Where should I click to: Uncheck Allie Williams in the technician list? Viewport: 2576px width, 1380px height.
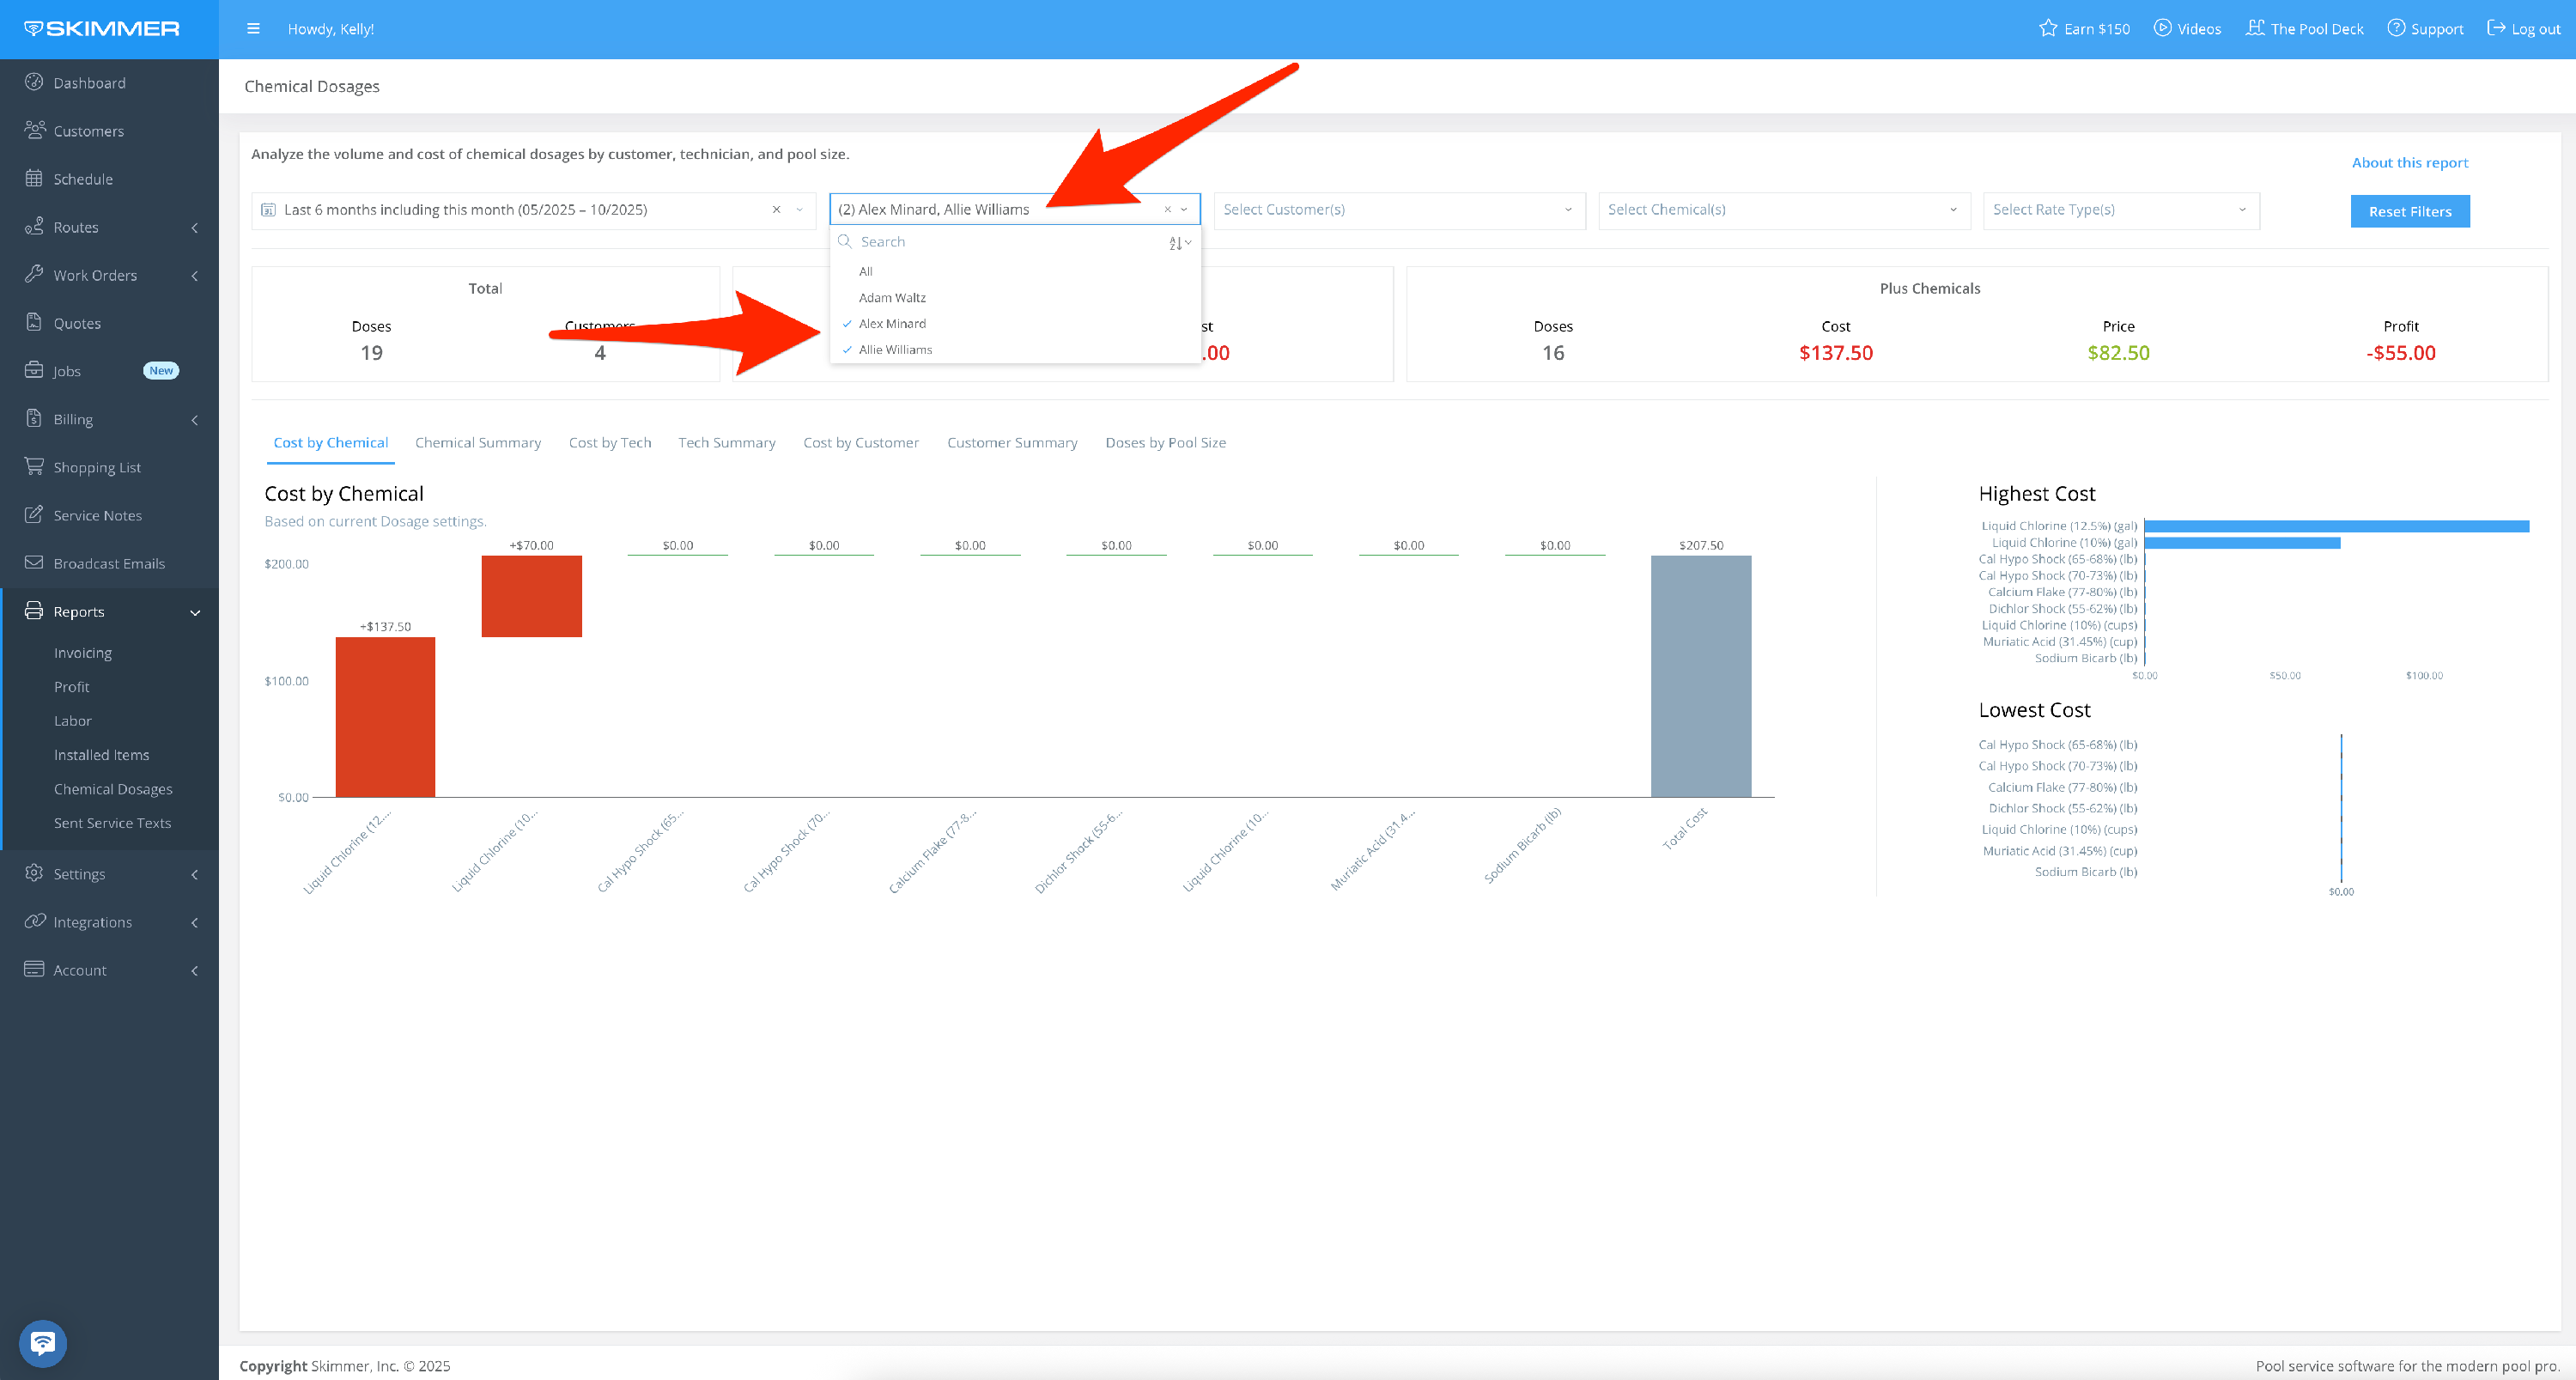[895, 350]
